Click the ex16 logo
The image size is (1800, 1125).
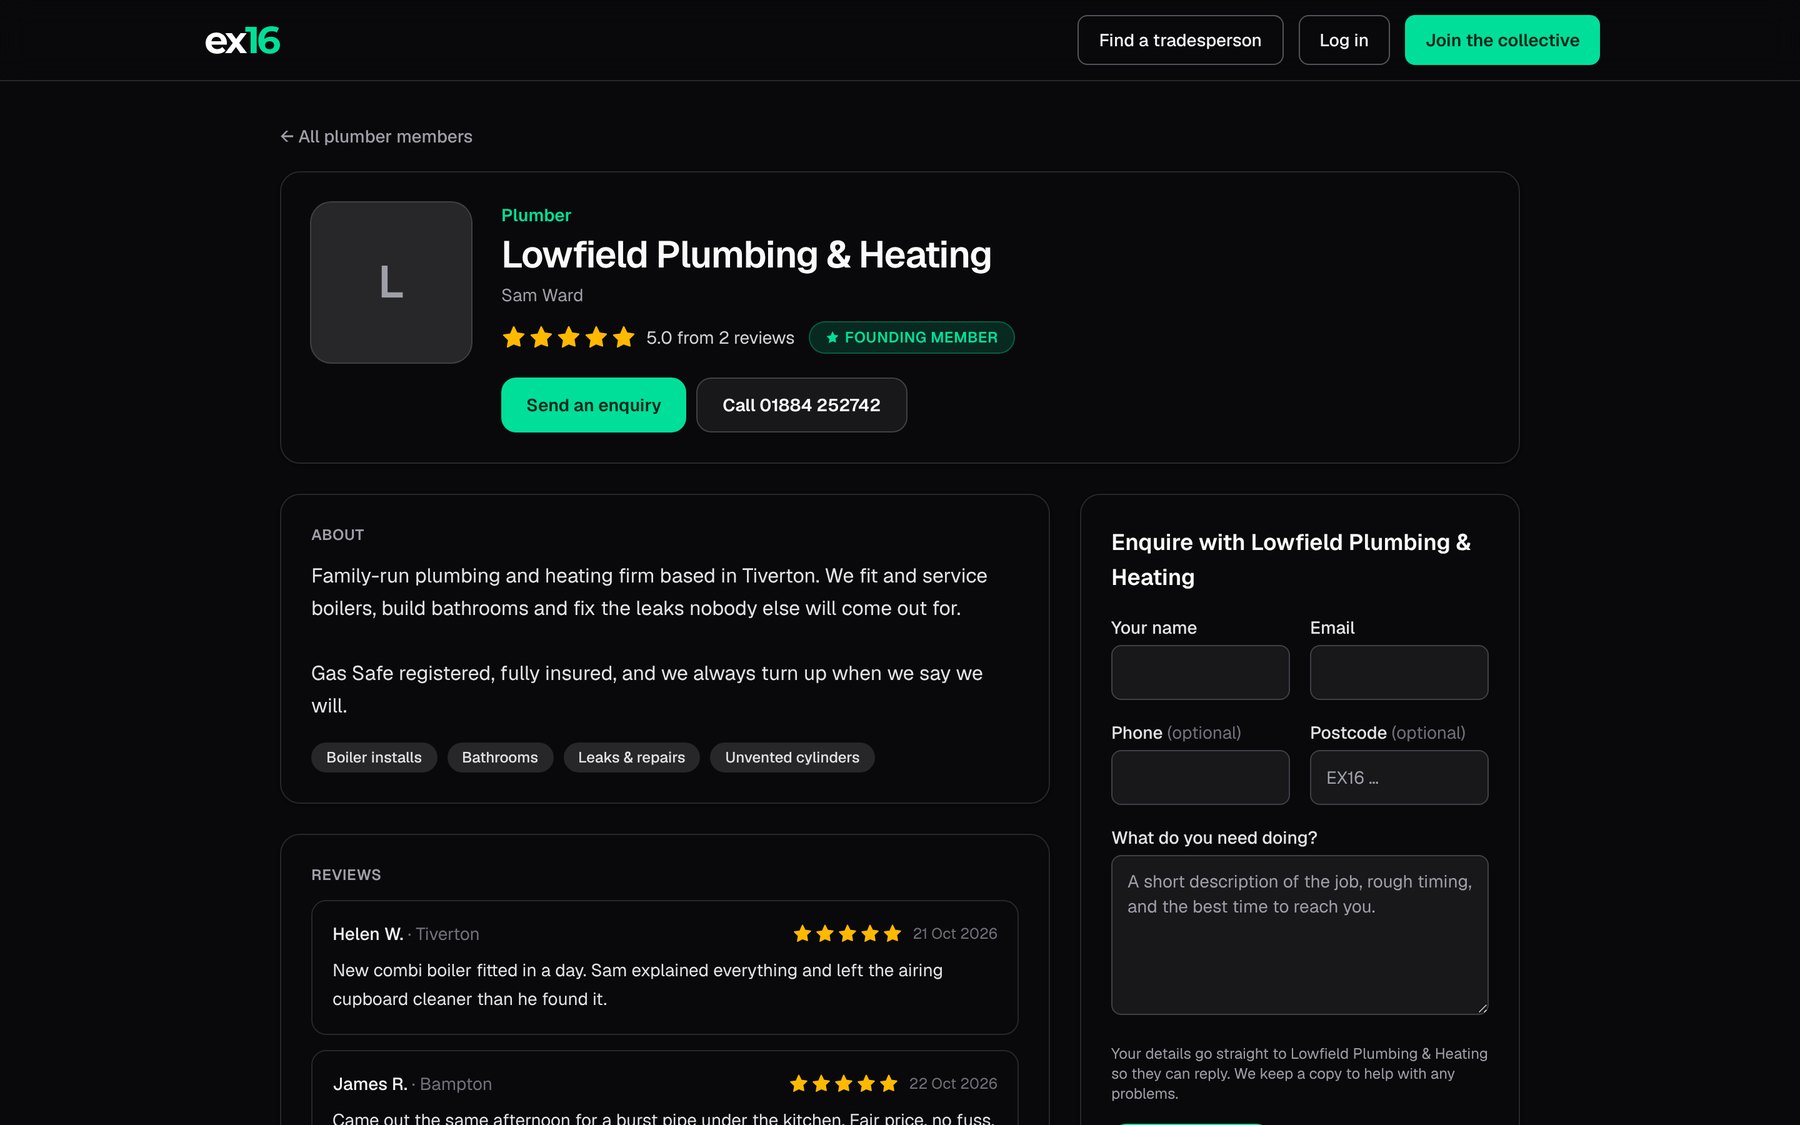pos(242,41)
